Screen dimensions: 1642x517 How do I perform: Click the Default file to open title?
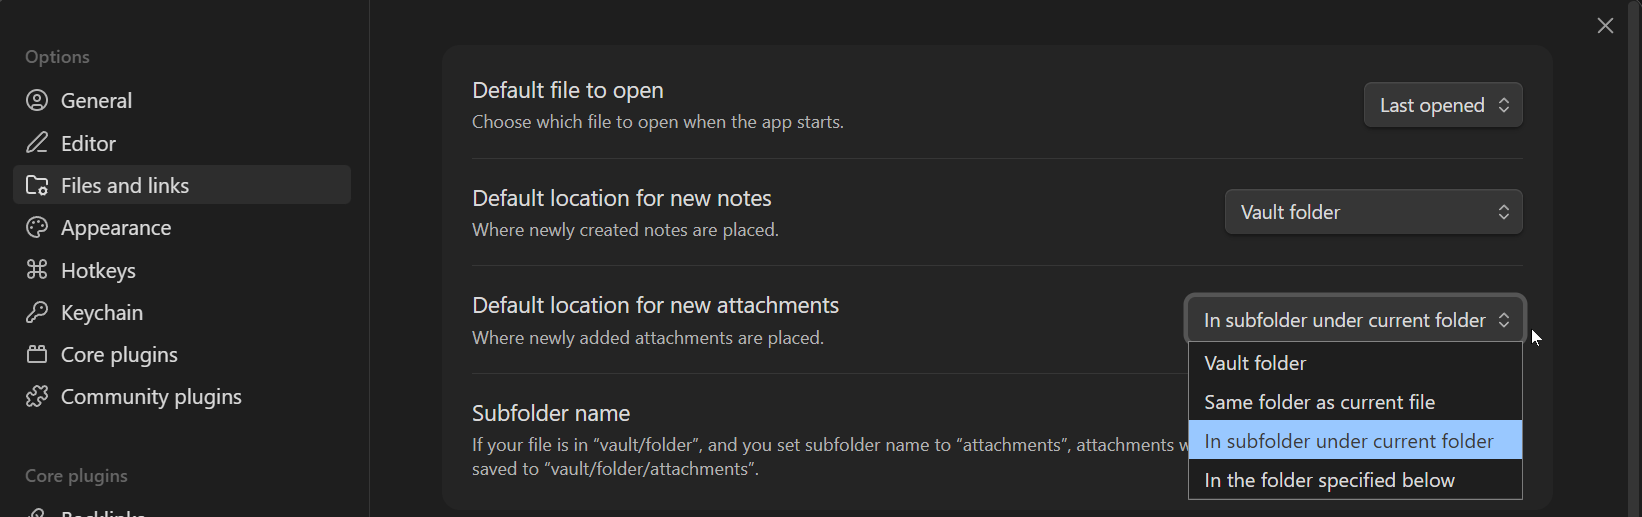568,90
